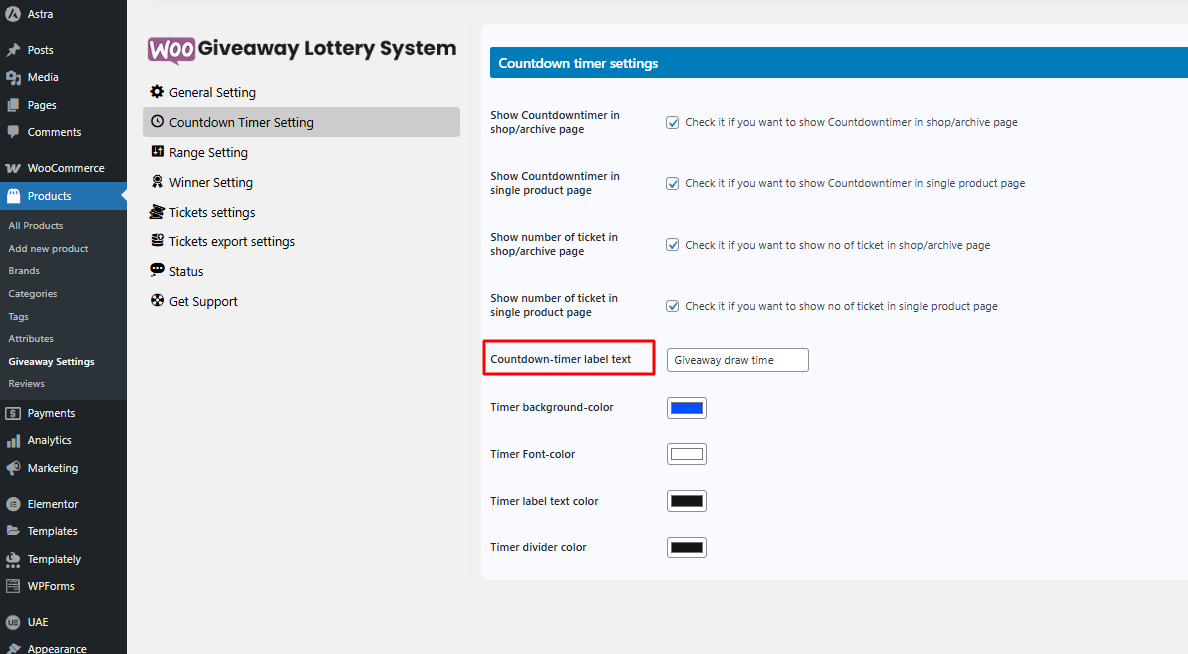Click the WooCommerce icon in sidebar

tap(13, 168)
